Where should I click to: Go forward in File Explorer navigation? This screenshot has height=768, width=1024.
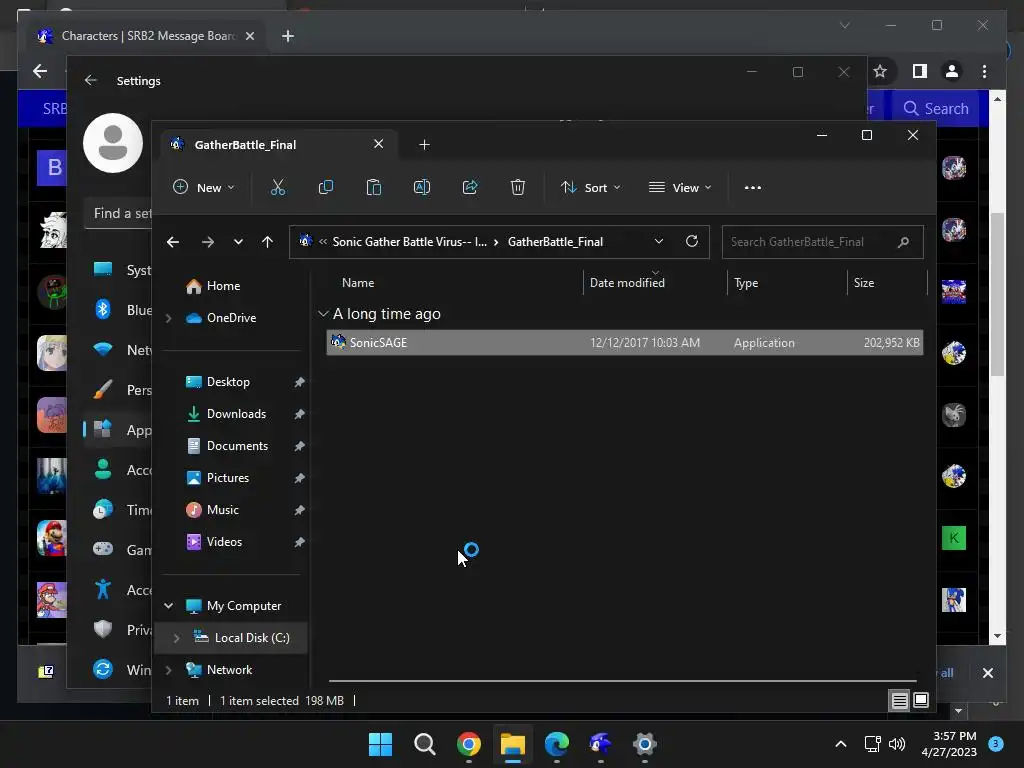pos(208,242)
